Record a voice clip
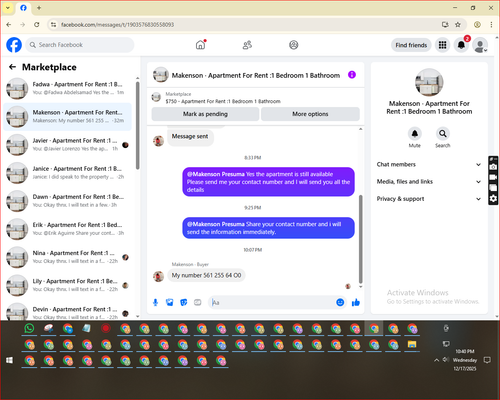500x400 pixels. pos(155,302)
